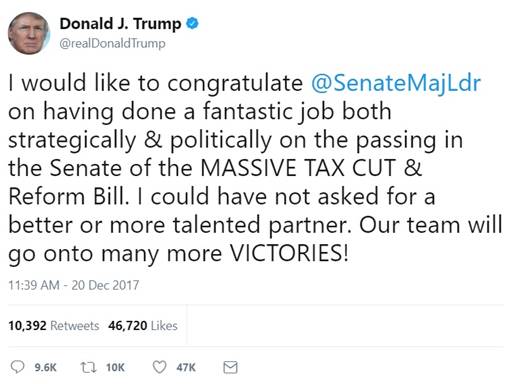Click the blue verified badge
The image size is (515, 384).
point(192,24)
